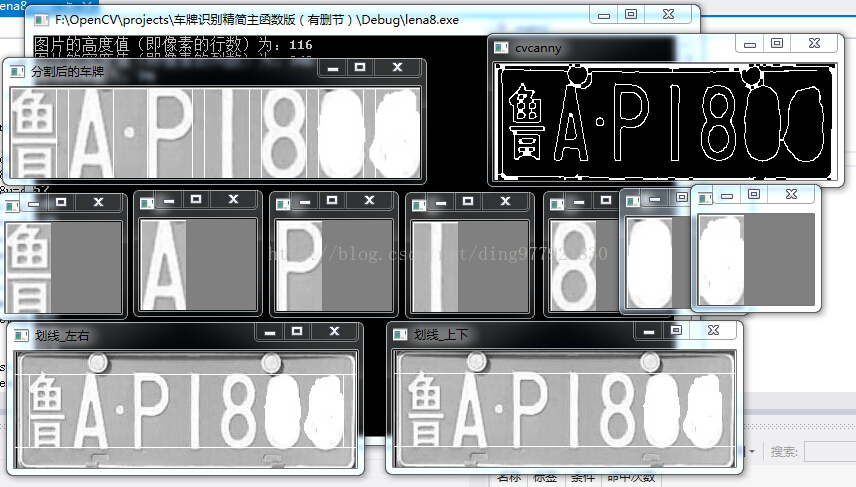Click the 划线_左右 window's title icon
The height and width of the screenshot is (487, 856).
[x=21, y=335]
